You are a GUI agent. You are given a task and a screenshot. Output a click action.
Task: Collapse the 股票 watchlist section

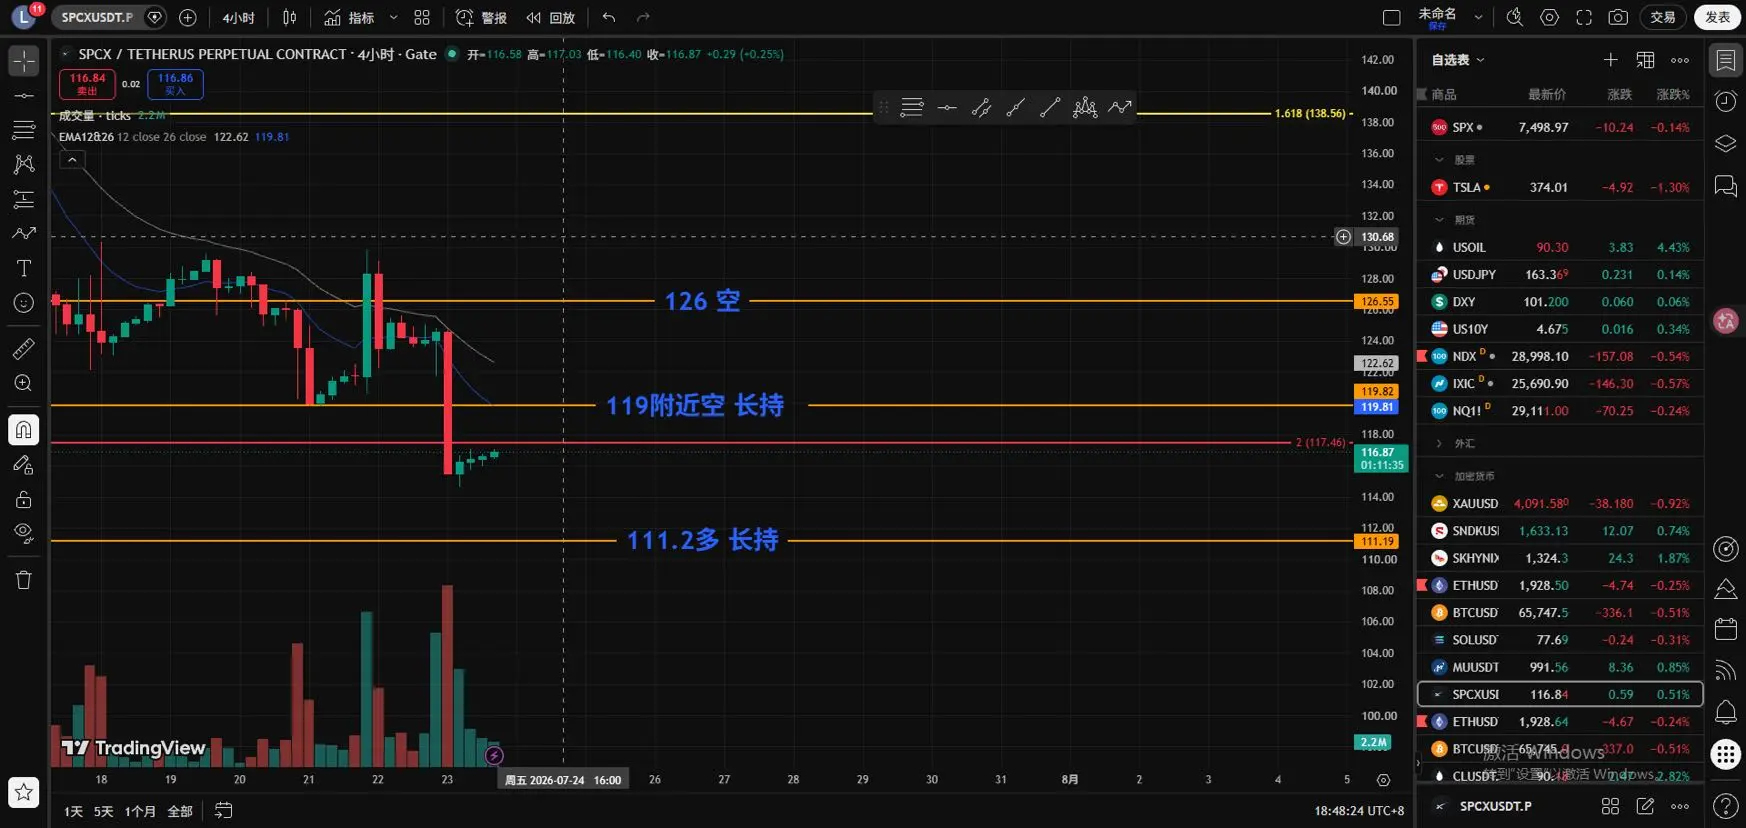(x=1439, y=160)
